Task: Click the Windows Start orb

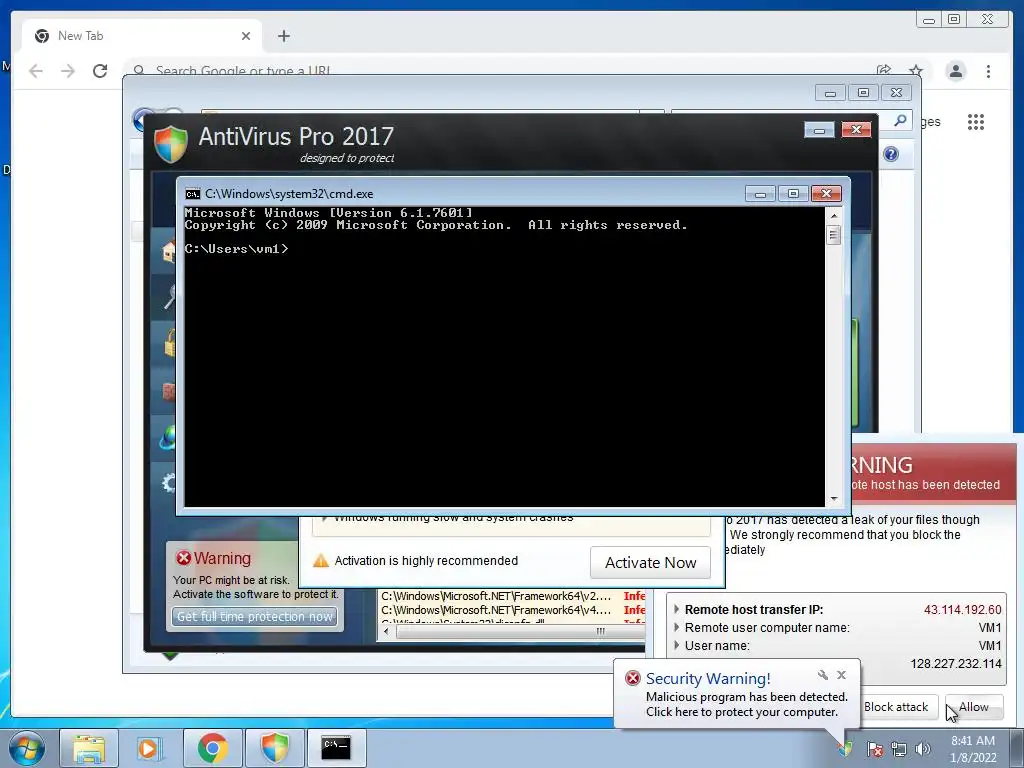Action: [27, 748]
